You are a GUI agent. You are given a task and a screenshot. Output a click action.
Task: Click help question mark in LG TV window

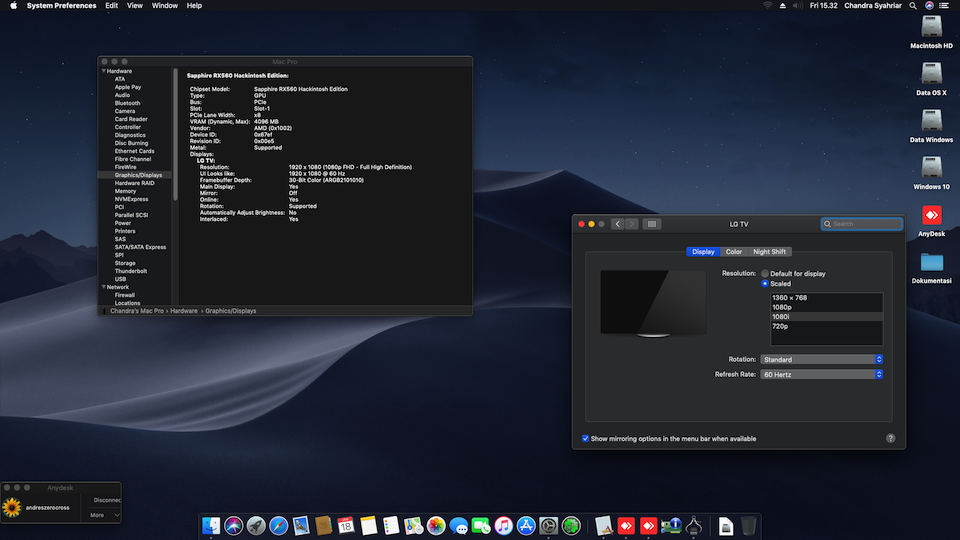pyautogui.click(x=890, y=438)
